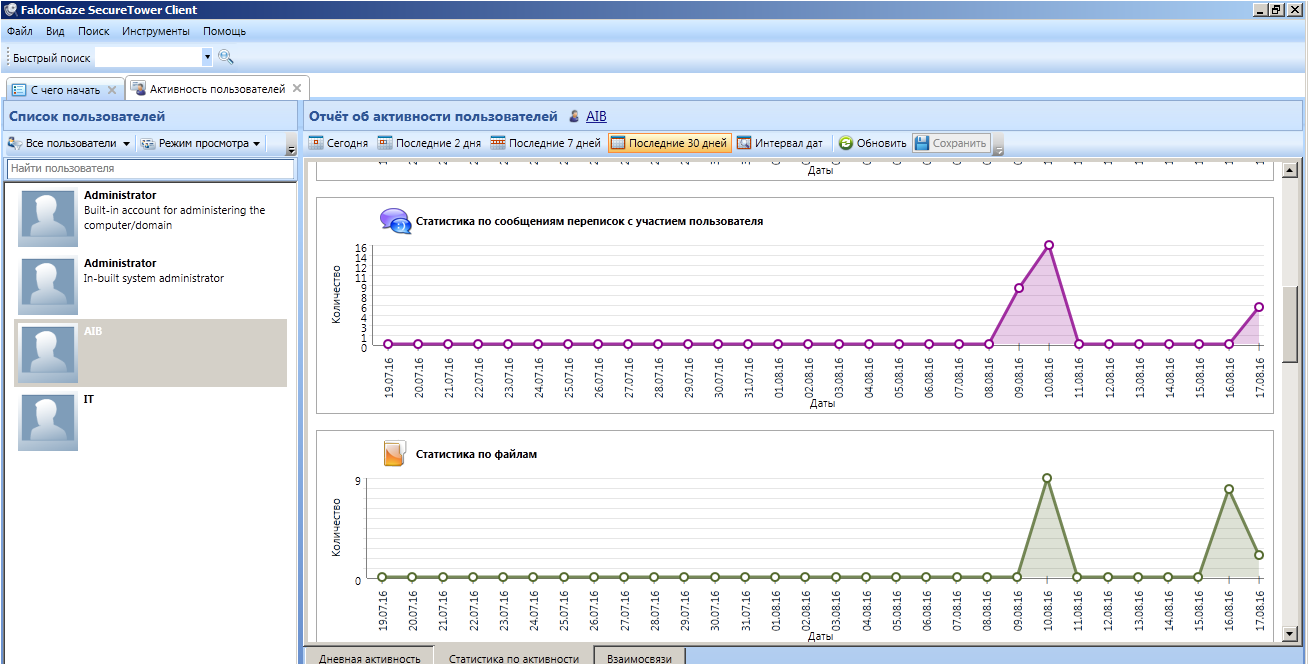Open the quick search combo box arrow
Viewport: 1308px width, 664px height.
pyautogui.click(x=207, y=58)
